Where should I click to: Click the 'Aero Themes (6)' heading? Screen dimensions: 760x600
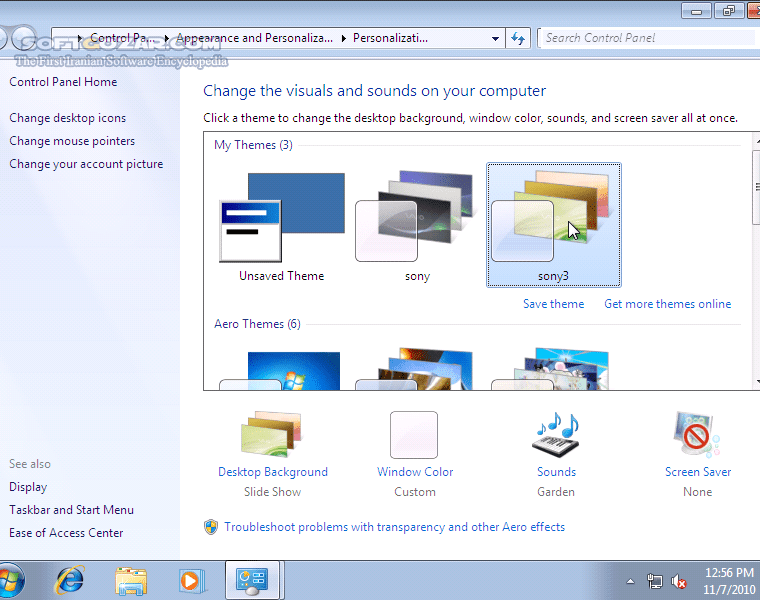coord(257,324)
